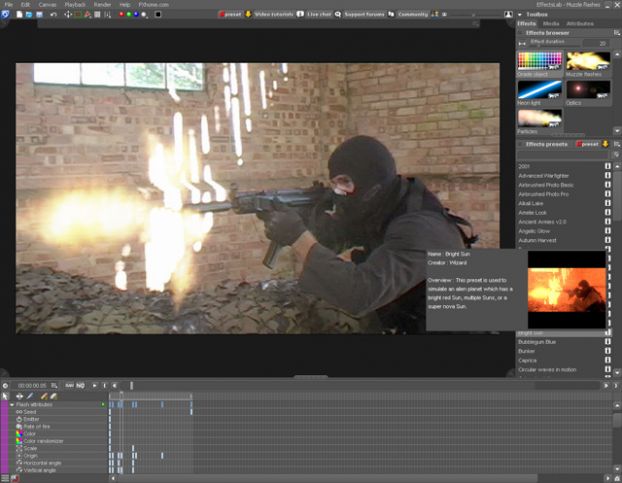622x483 pixels.
Task: Select the Airbrushed Photo Pro preset
Action: click(x=543, y=194)
